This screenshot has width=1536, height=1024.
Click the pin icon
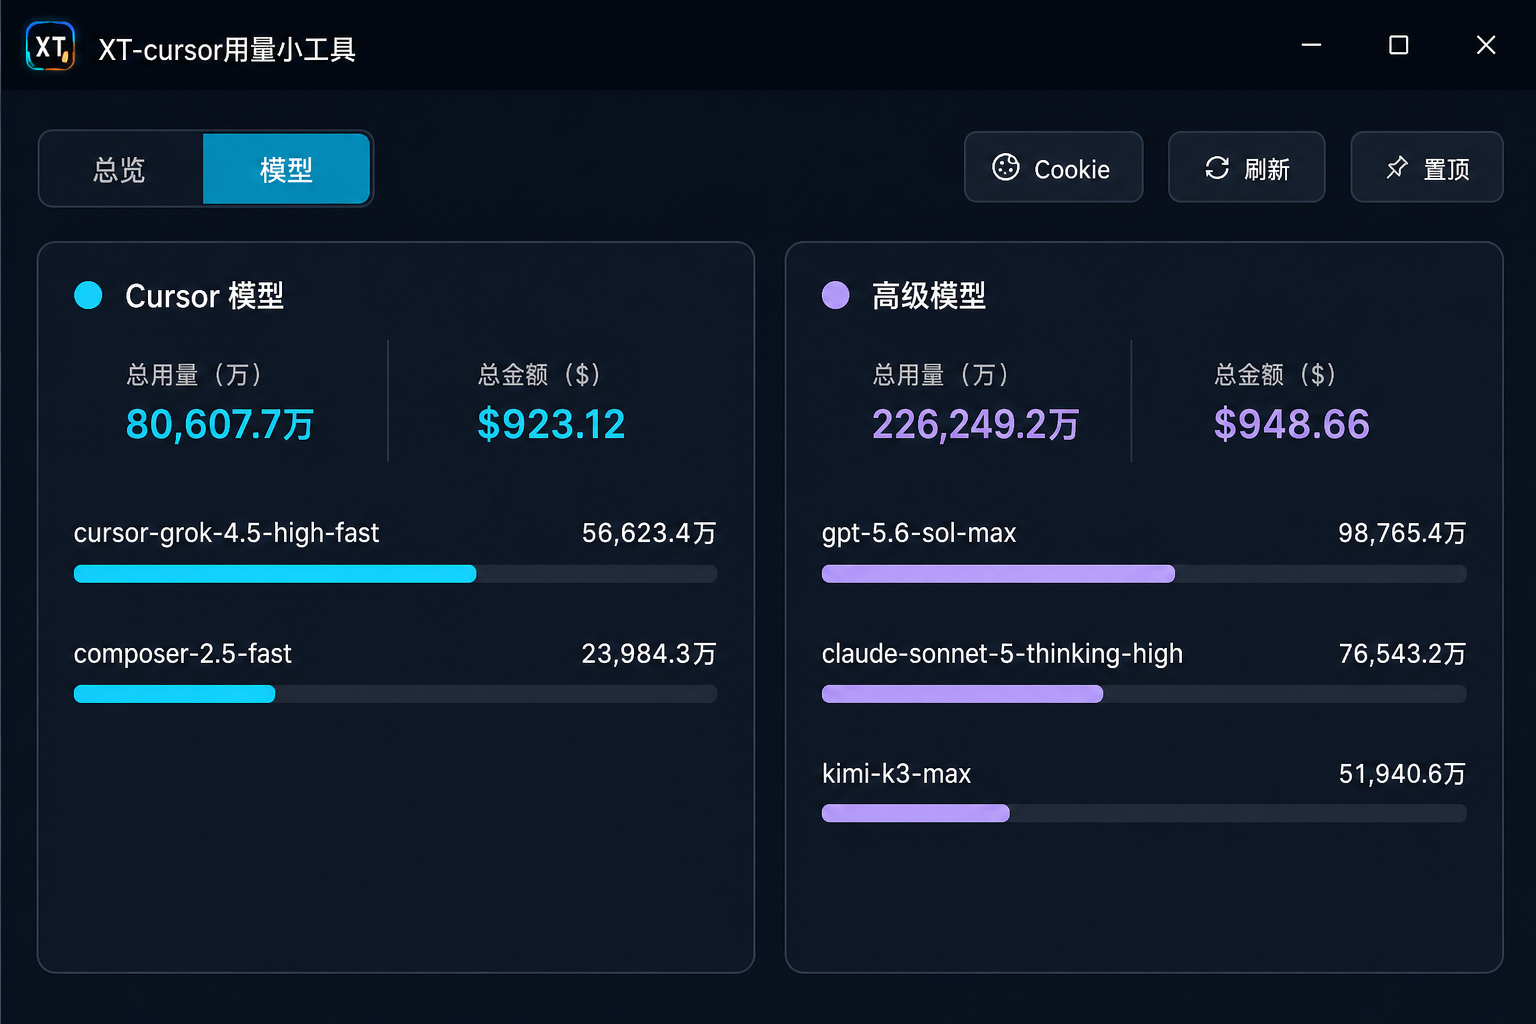coord(1397,167)
